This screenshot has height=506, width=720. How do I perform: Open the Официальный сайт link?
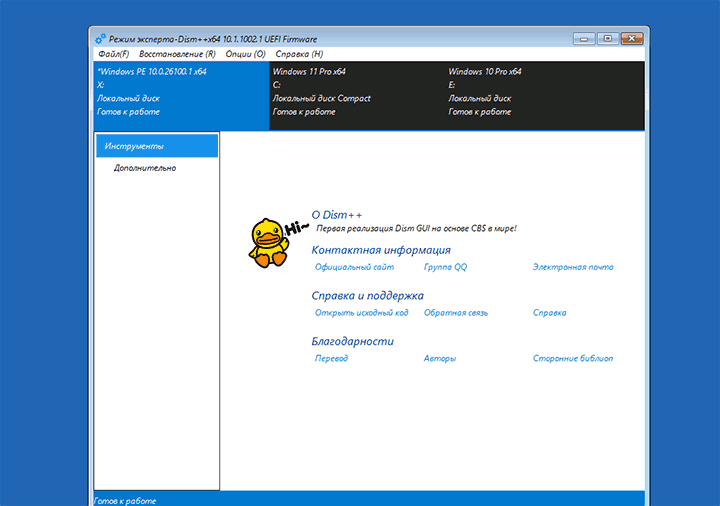[x=354, y=267]
